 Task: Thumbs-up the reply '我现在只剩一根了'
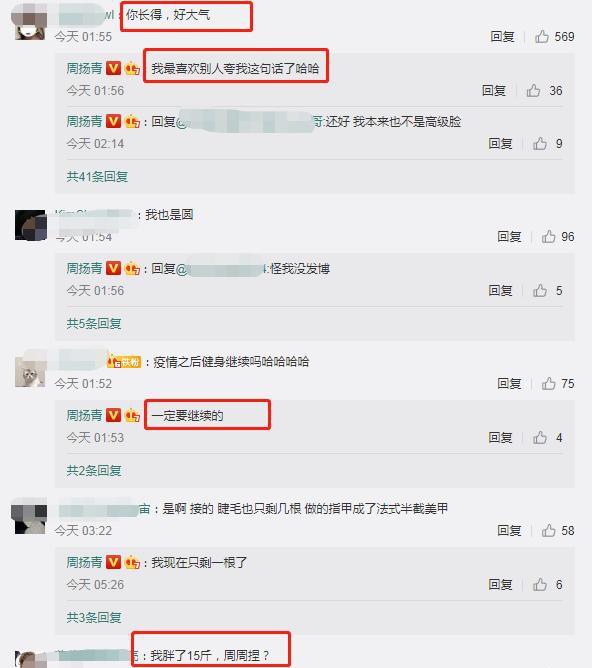[x=540, y=584]
